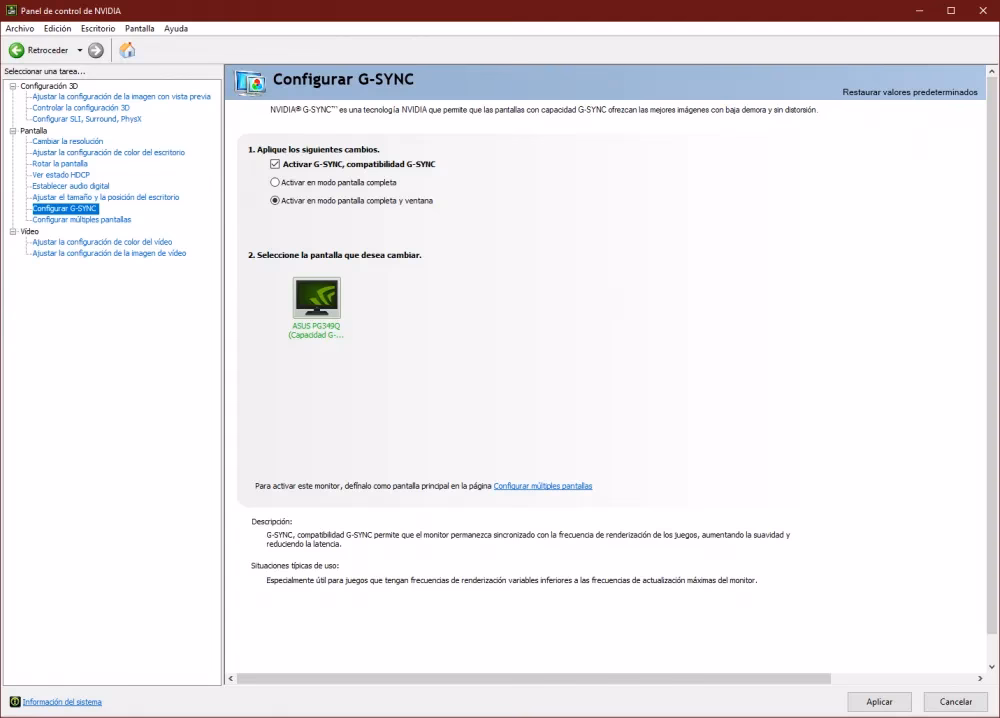Screen dimensions: 1000x718
Task: Open the Pantalla menu
Action: pos(140,29)
